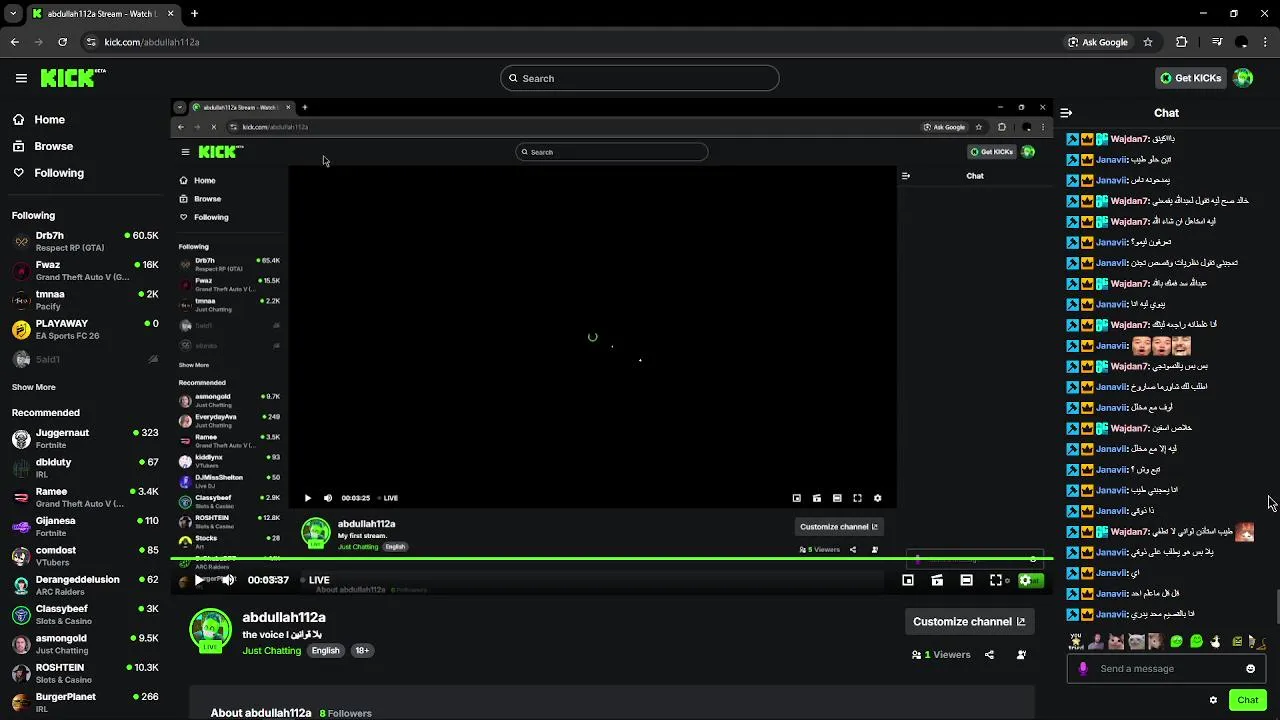
Task: Click the Ramee channel avatar
Action: pos(21,497)
